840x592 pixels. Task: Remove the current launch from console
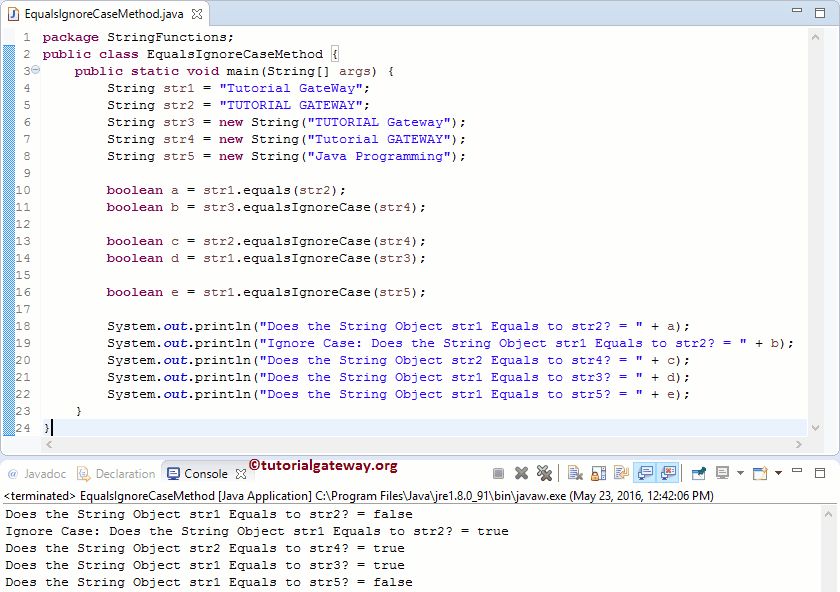tap(521, 471)
